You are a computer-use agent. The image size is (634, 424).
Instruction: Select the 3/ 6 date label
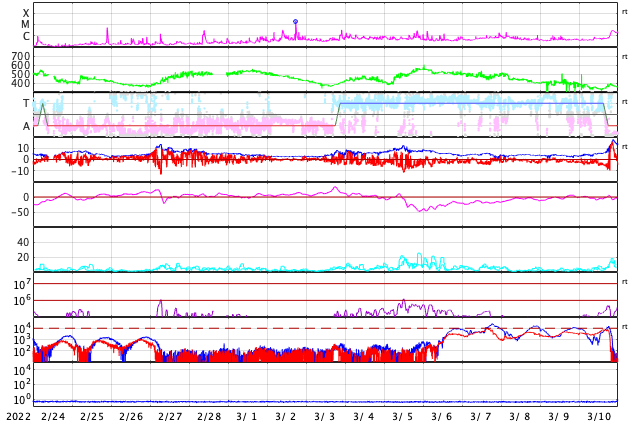coord(442,417)
